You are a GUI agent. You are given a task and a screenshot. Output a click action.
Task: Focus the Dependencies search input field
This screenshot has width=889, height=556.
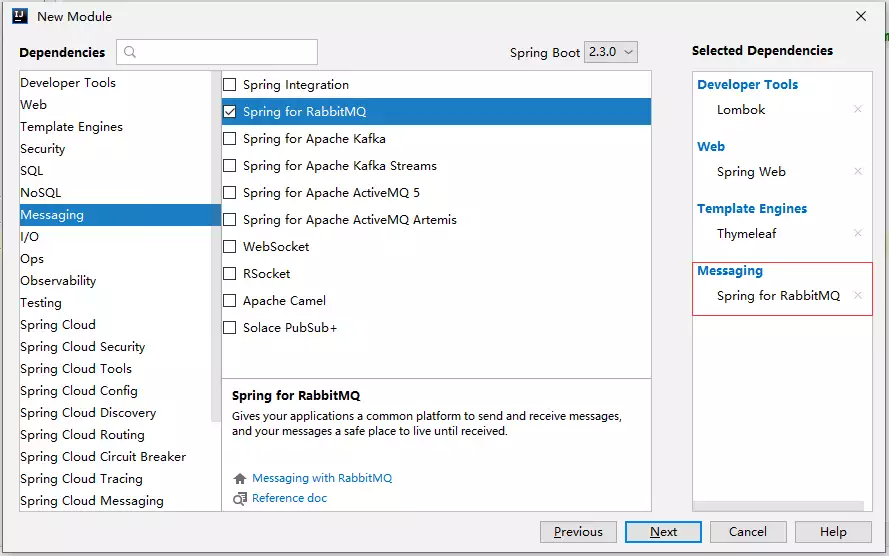[217, 52]
